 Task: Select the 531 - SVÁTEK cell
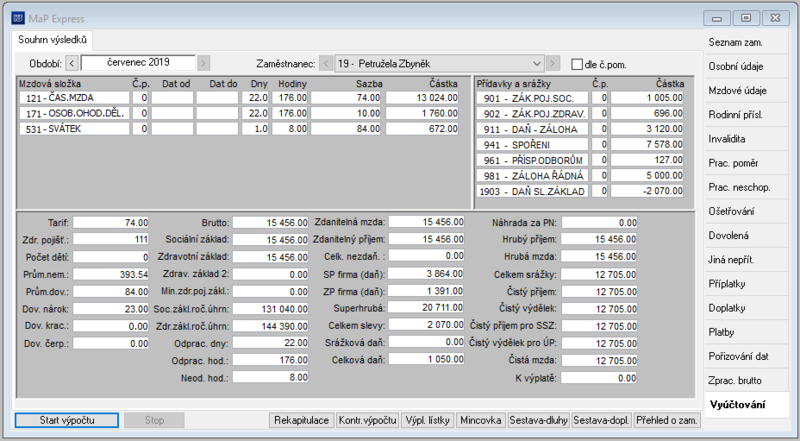pyautogui.click(x=74, y=129)
